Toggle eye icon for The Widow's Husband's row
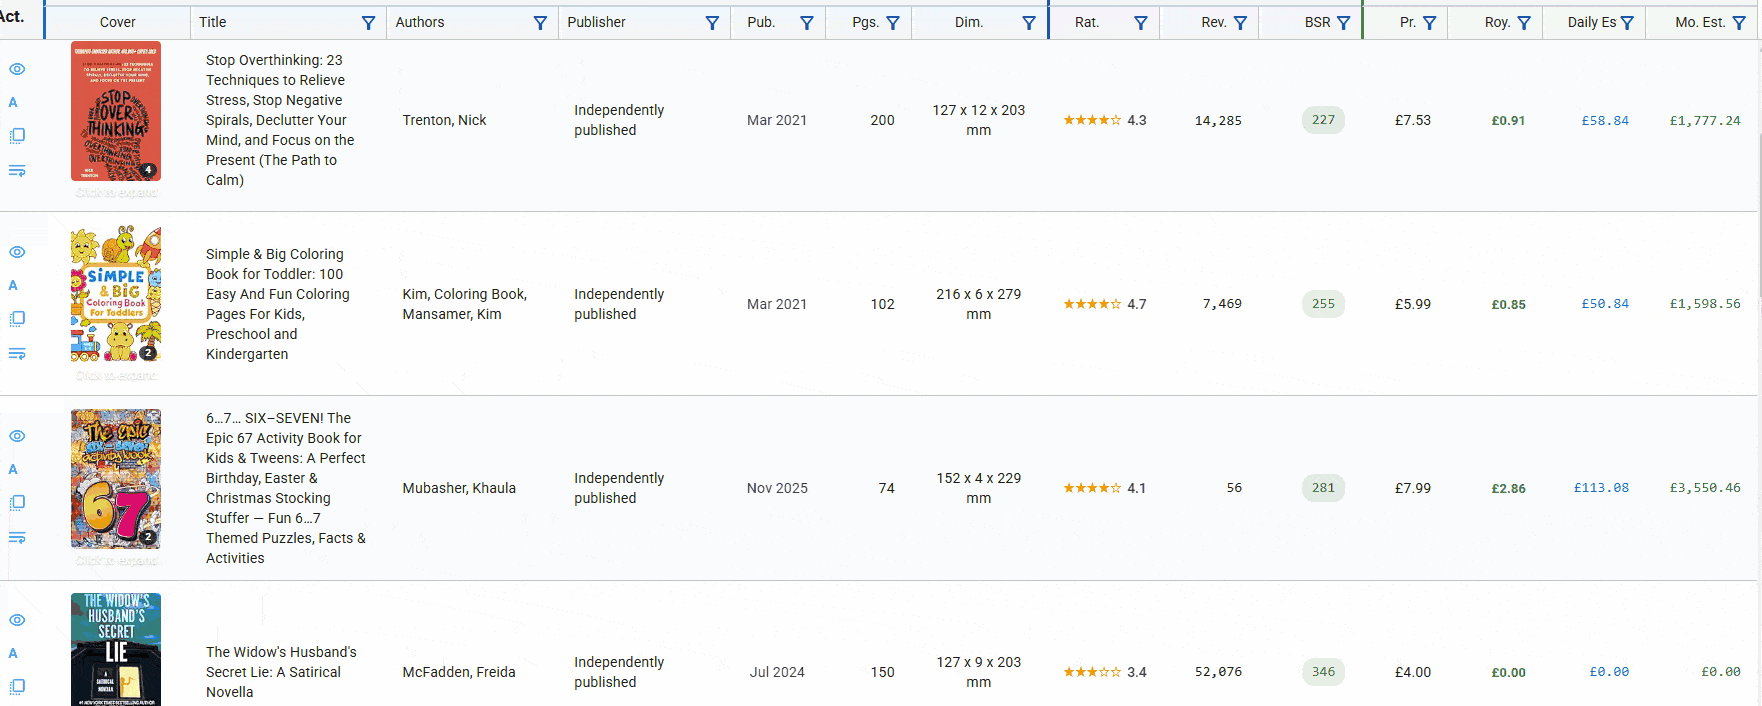1762x706 pixels. pos(17,620)
